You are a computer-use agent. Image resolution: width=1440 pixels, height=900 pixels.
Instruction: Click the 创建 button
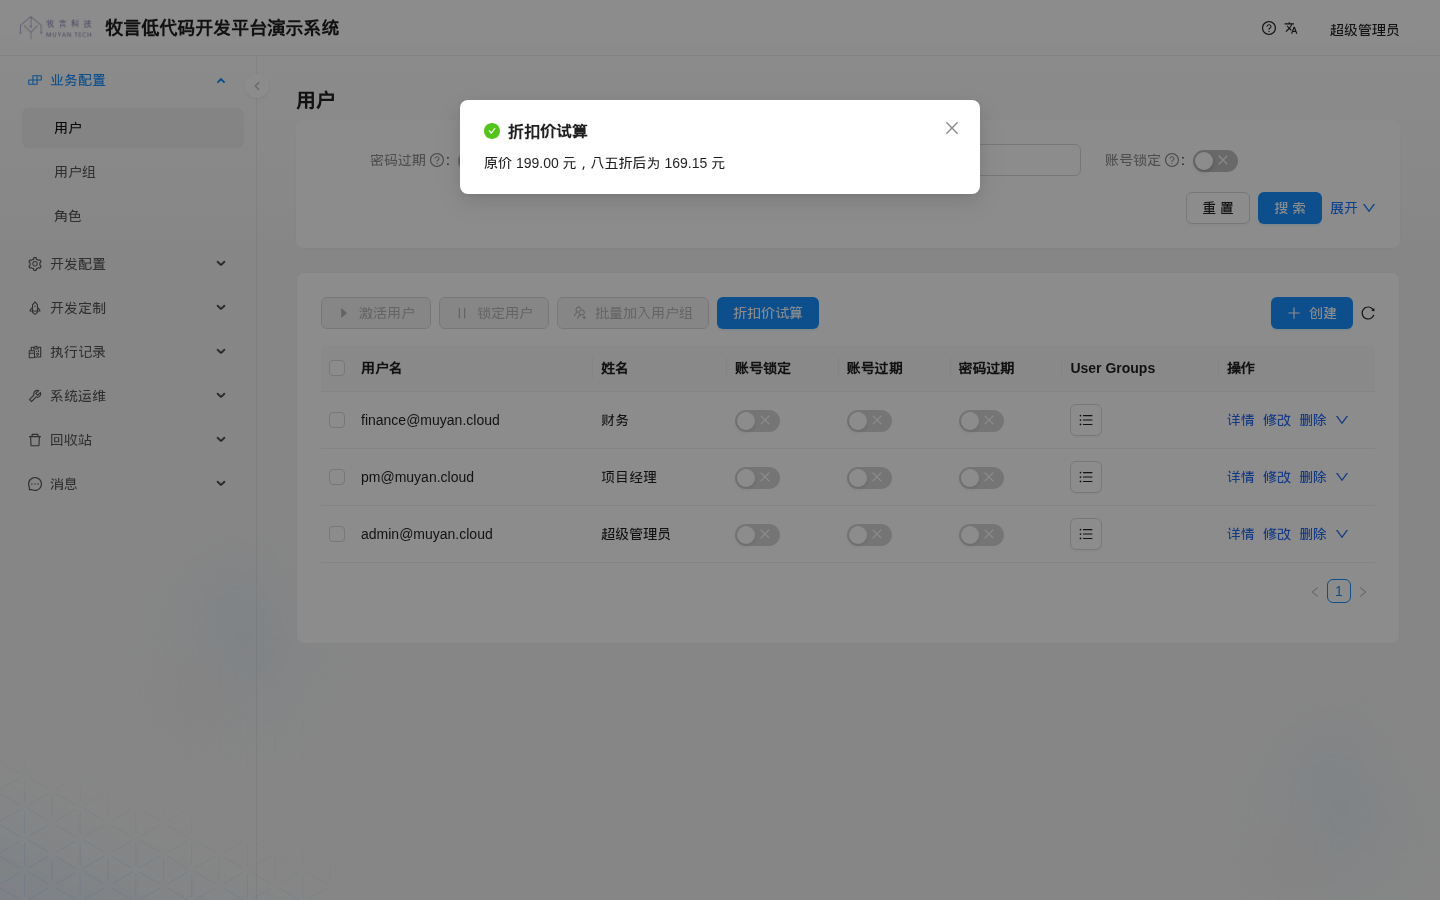click(x=1312, y=313)
